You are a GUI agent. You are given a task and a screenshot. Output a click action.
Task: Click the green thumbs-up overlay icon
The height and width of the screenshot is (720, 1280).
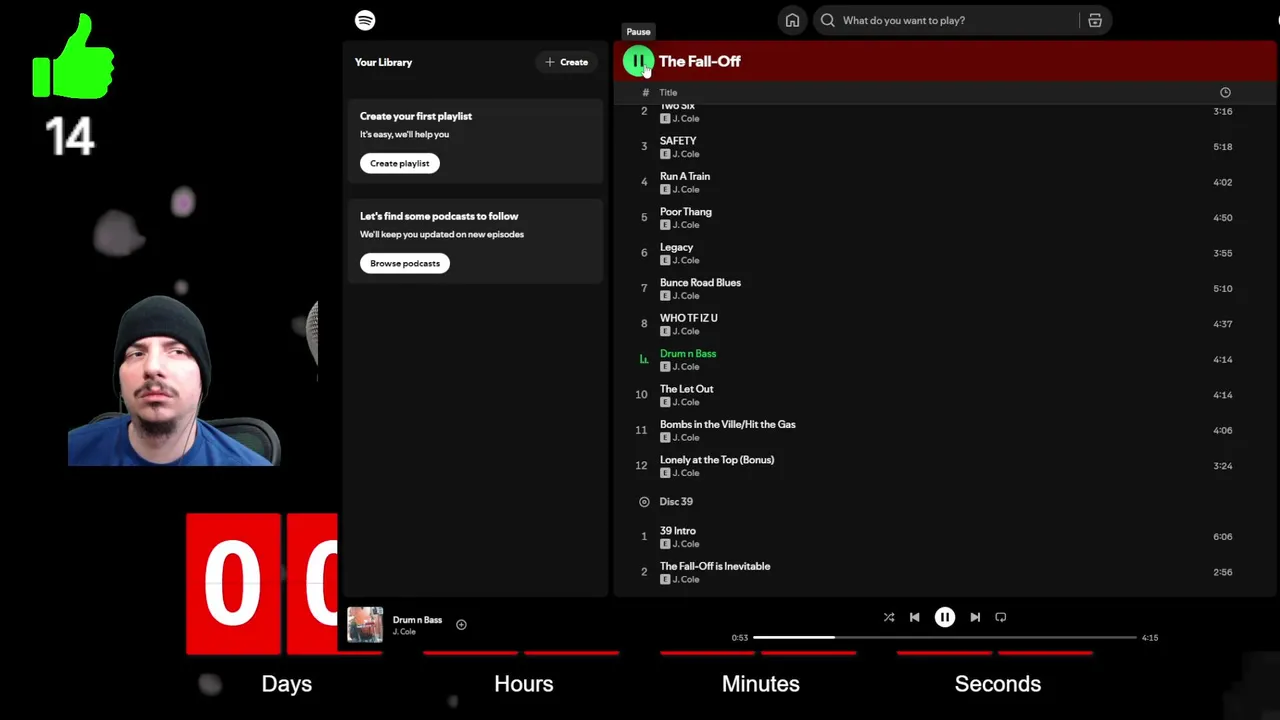pos(73,56)
